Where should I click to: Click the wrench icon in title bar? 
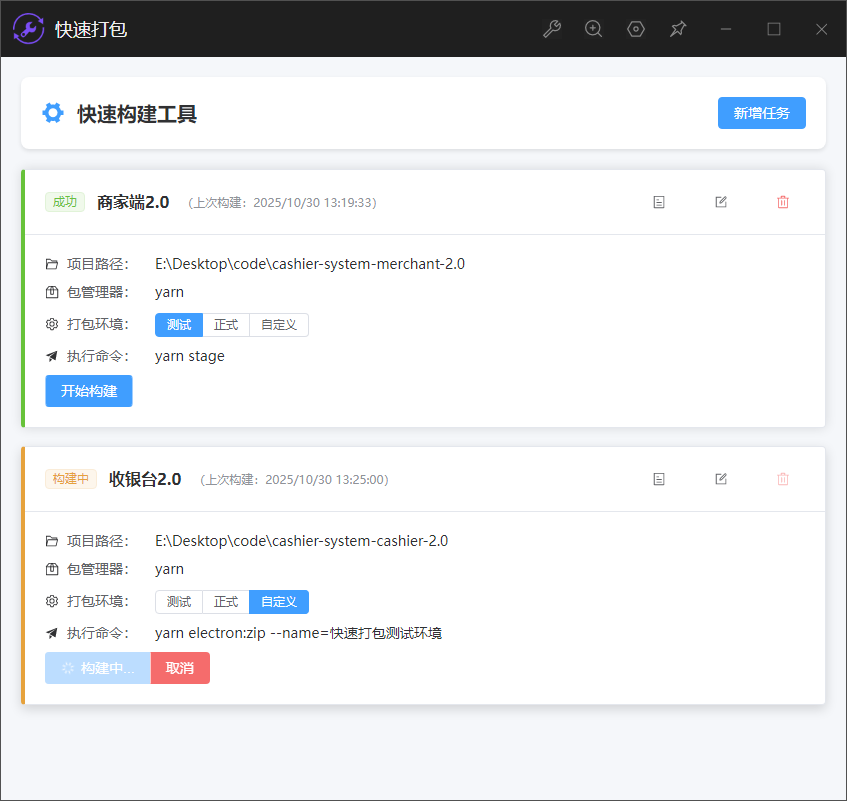click(x=552, y=29)
